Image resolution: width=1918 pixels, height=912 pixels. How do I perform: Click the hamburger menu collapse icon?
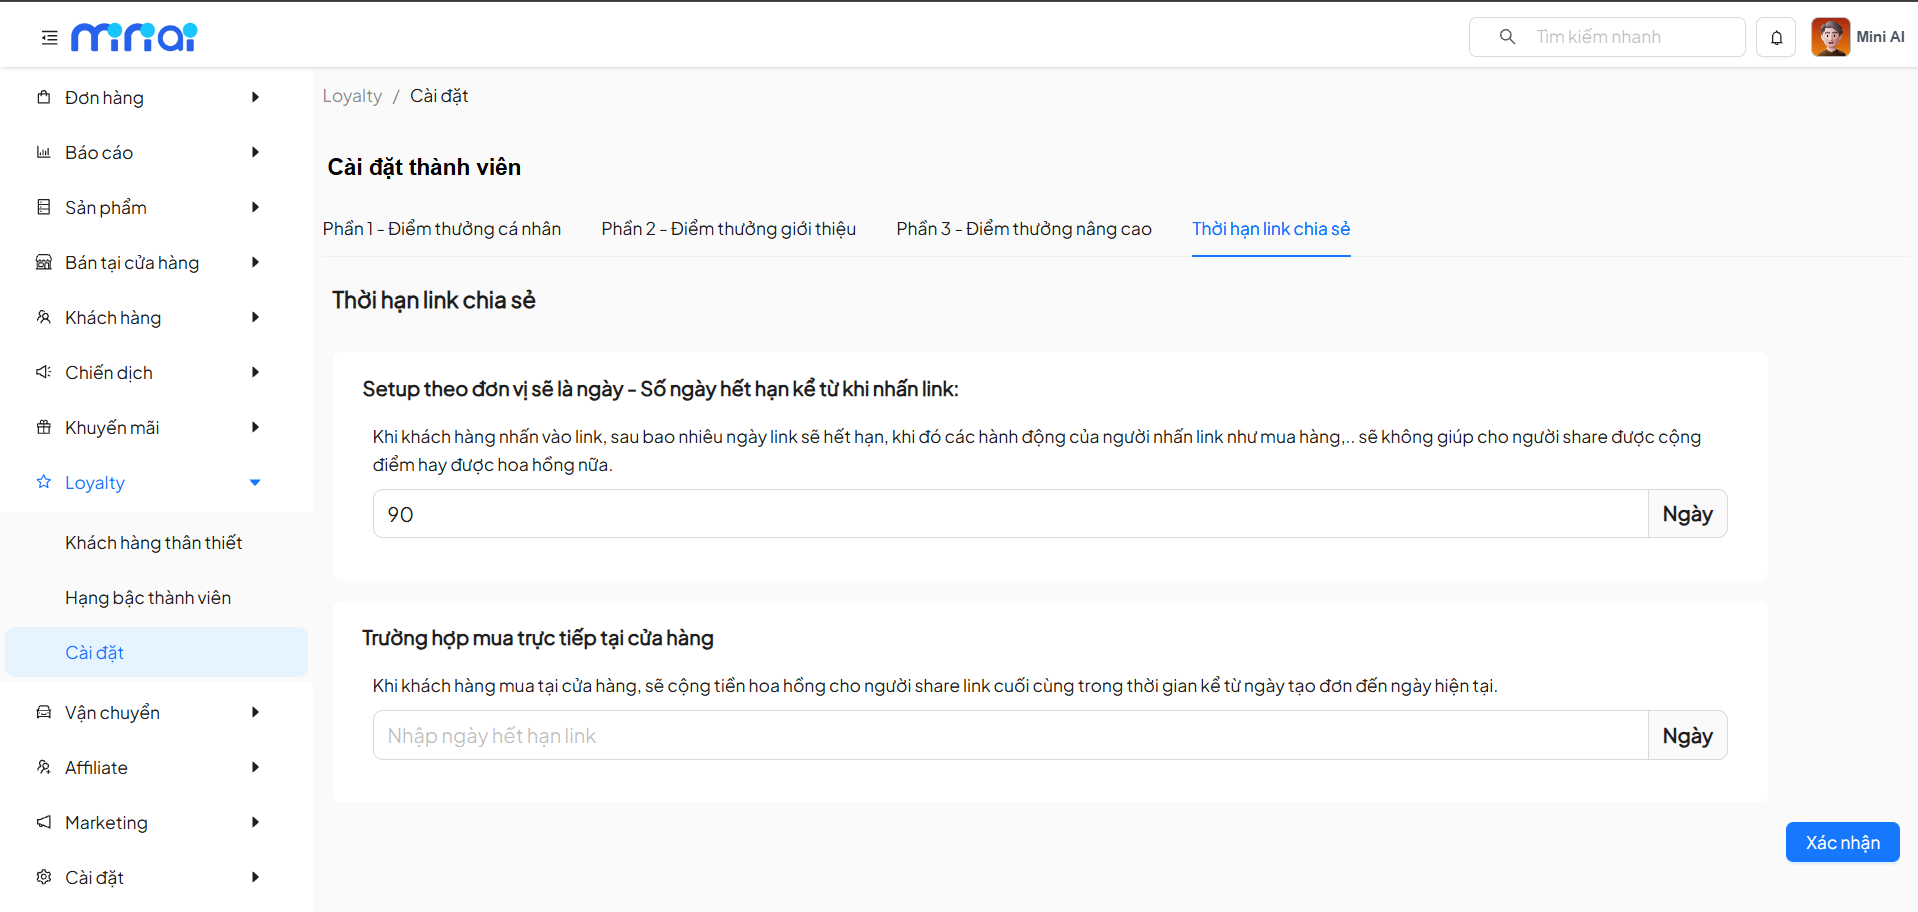coord(49,38)
